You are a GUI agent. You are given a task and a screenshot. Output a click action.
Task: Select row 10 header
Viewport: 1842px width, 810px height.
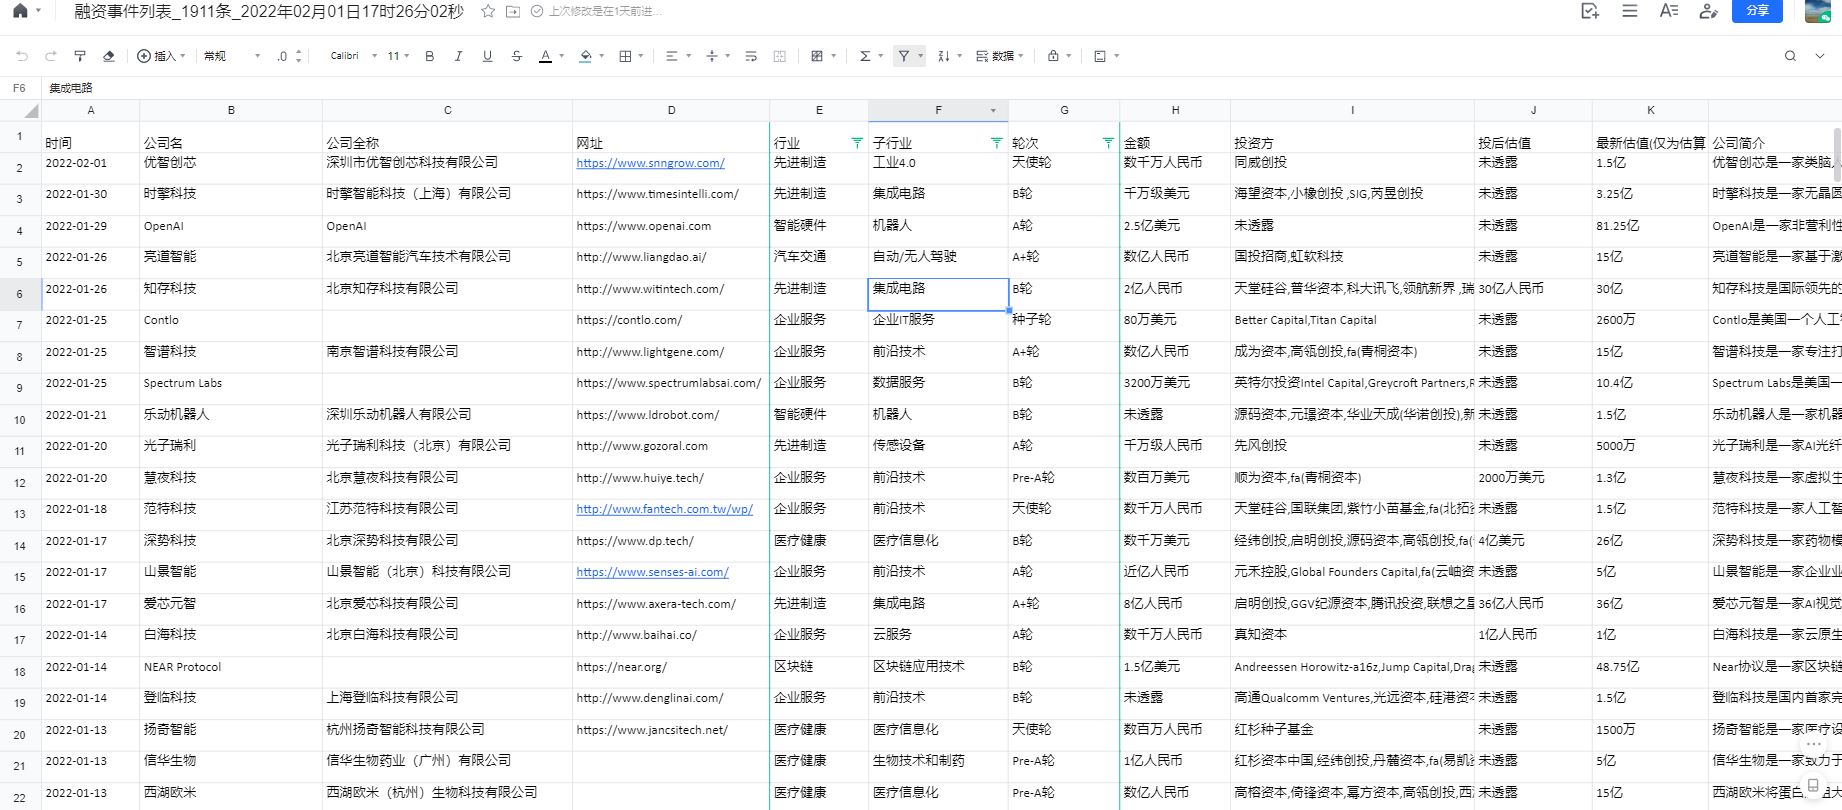[20, 420]
